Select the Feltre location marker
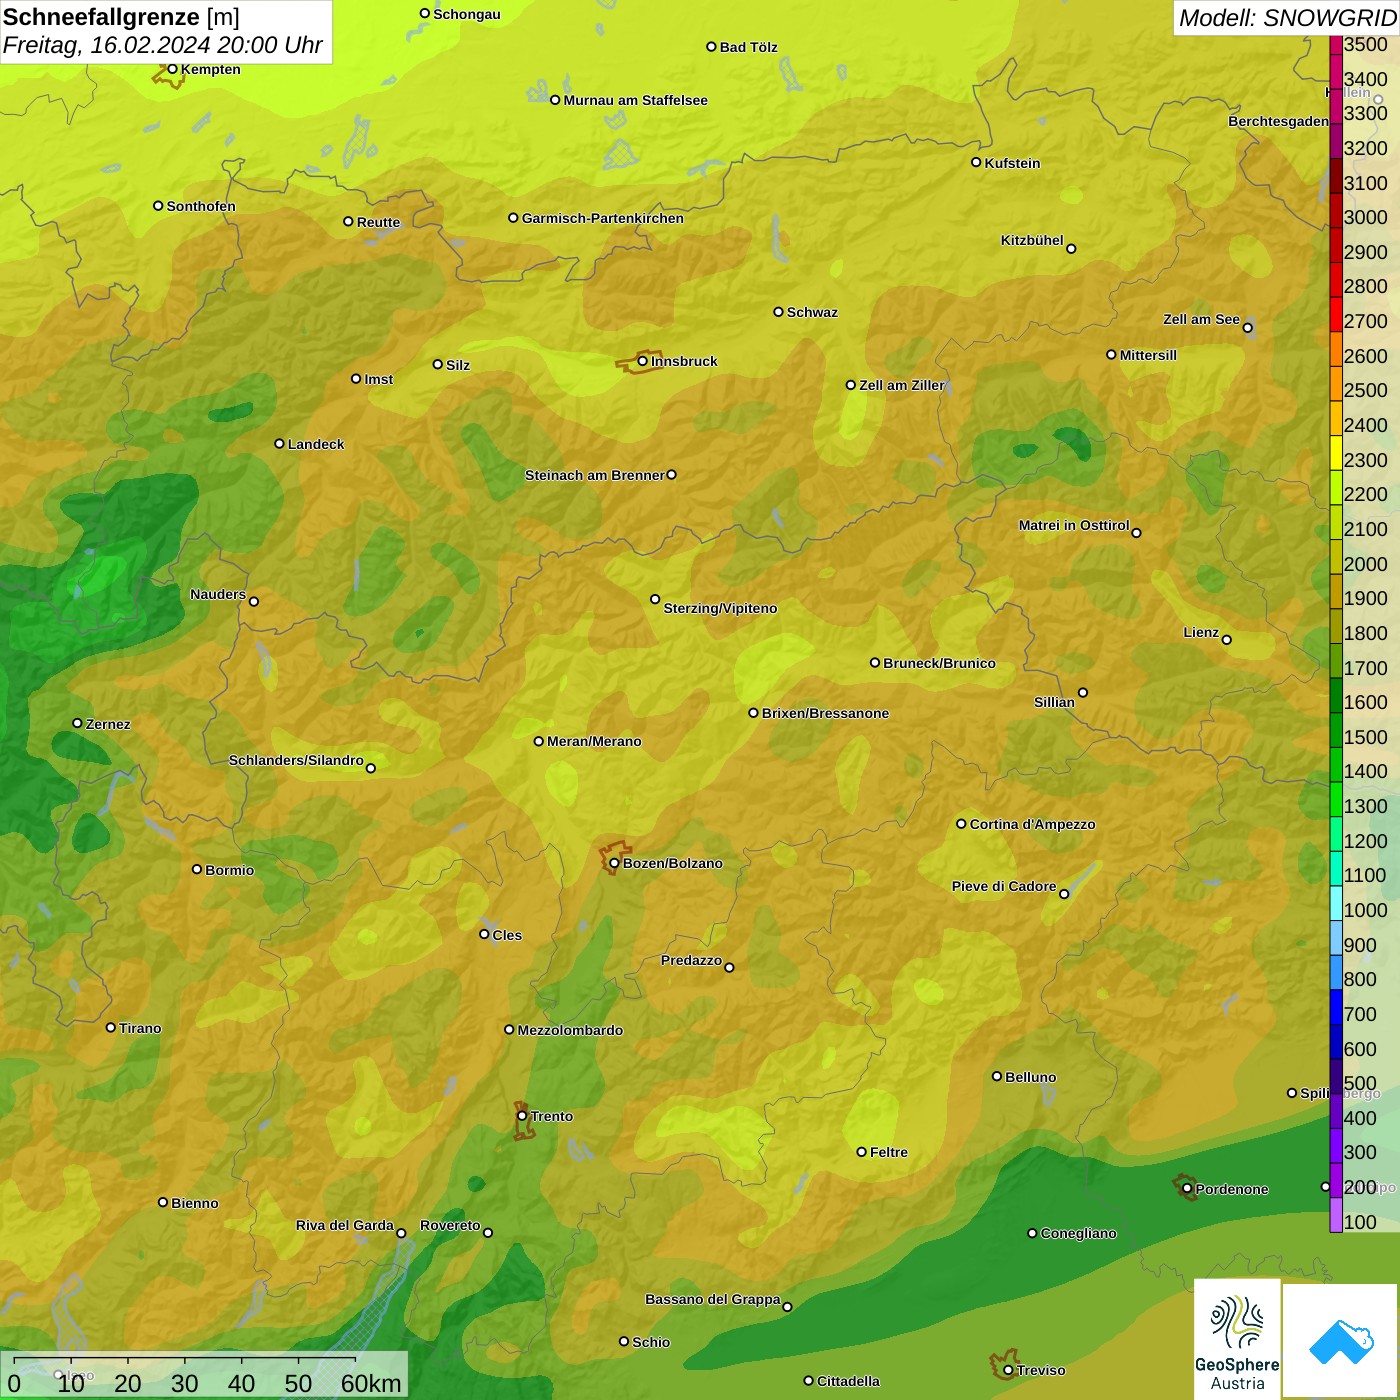The height and width of the screenshot is (1400, 1400). coord(861,1152)
